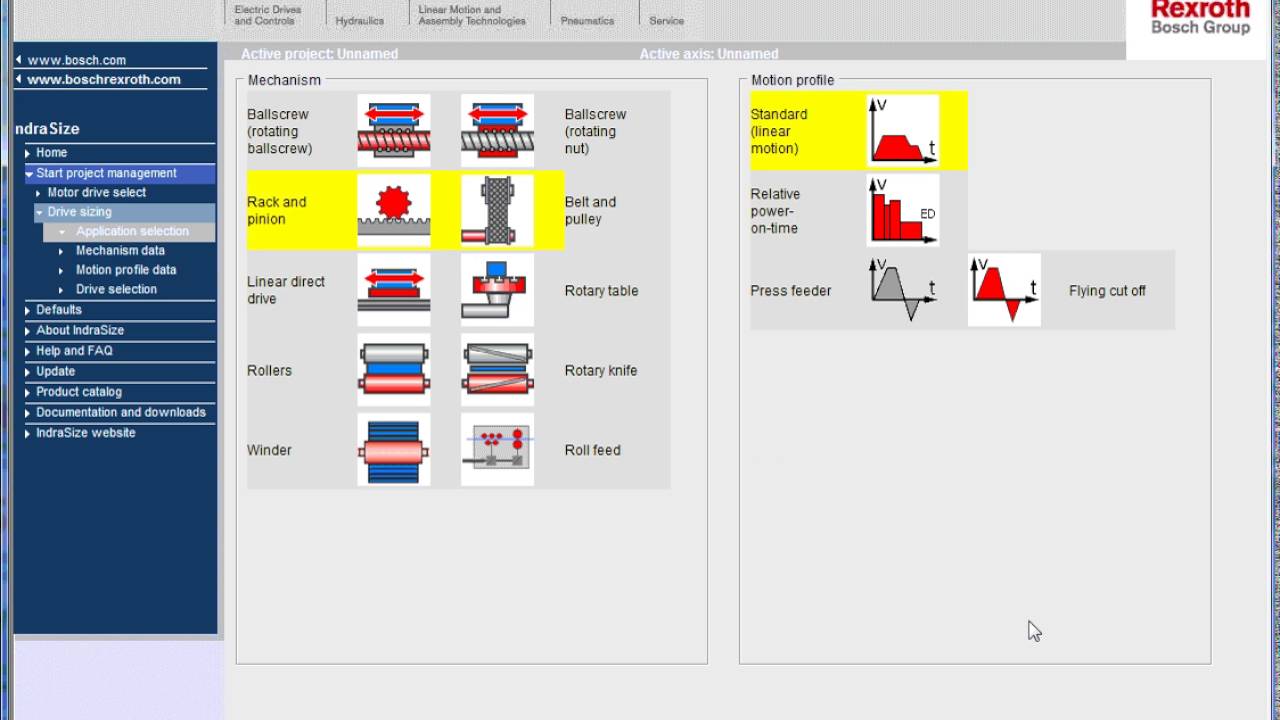1280x720 pixels.
Task: Click the Rexroth Bosch Group logo
Action: (x=1200, y=18)
